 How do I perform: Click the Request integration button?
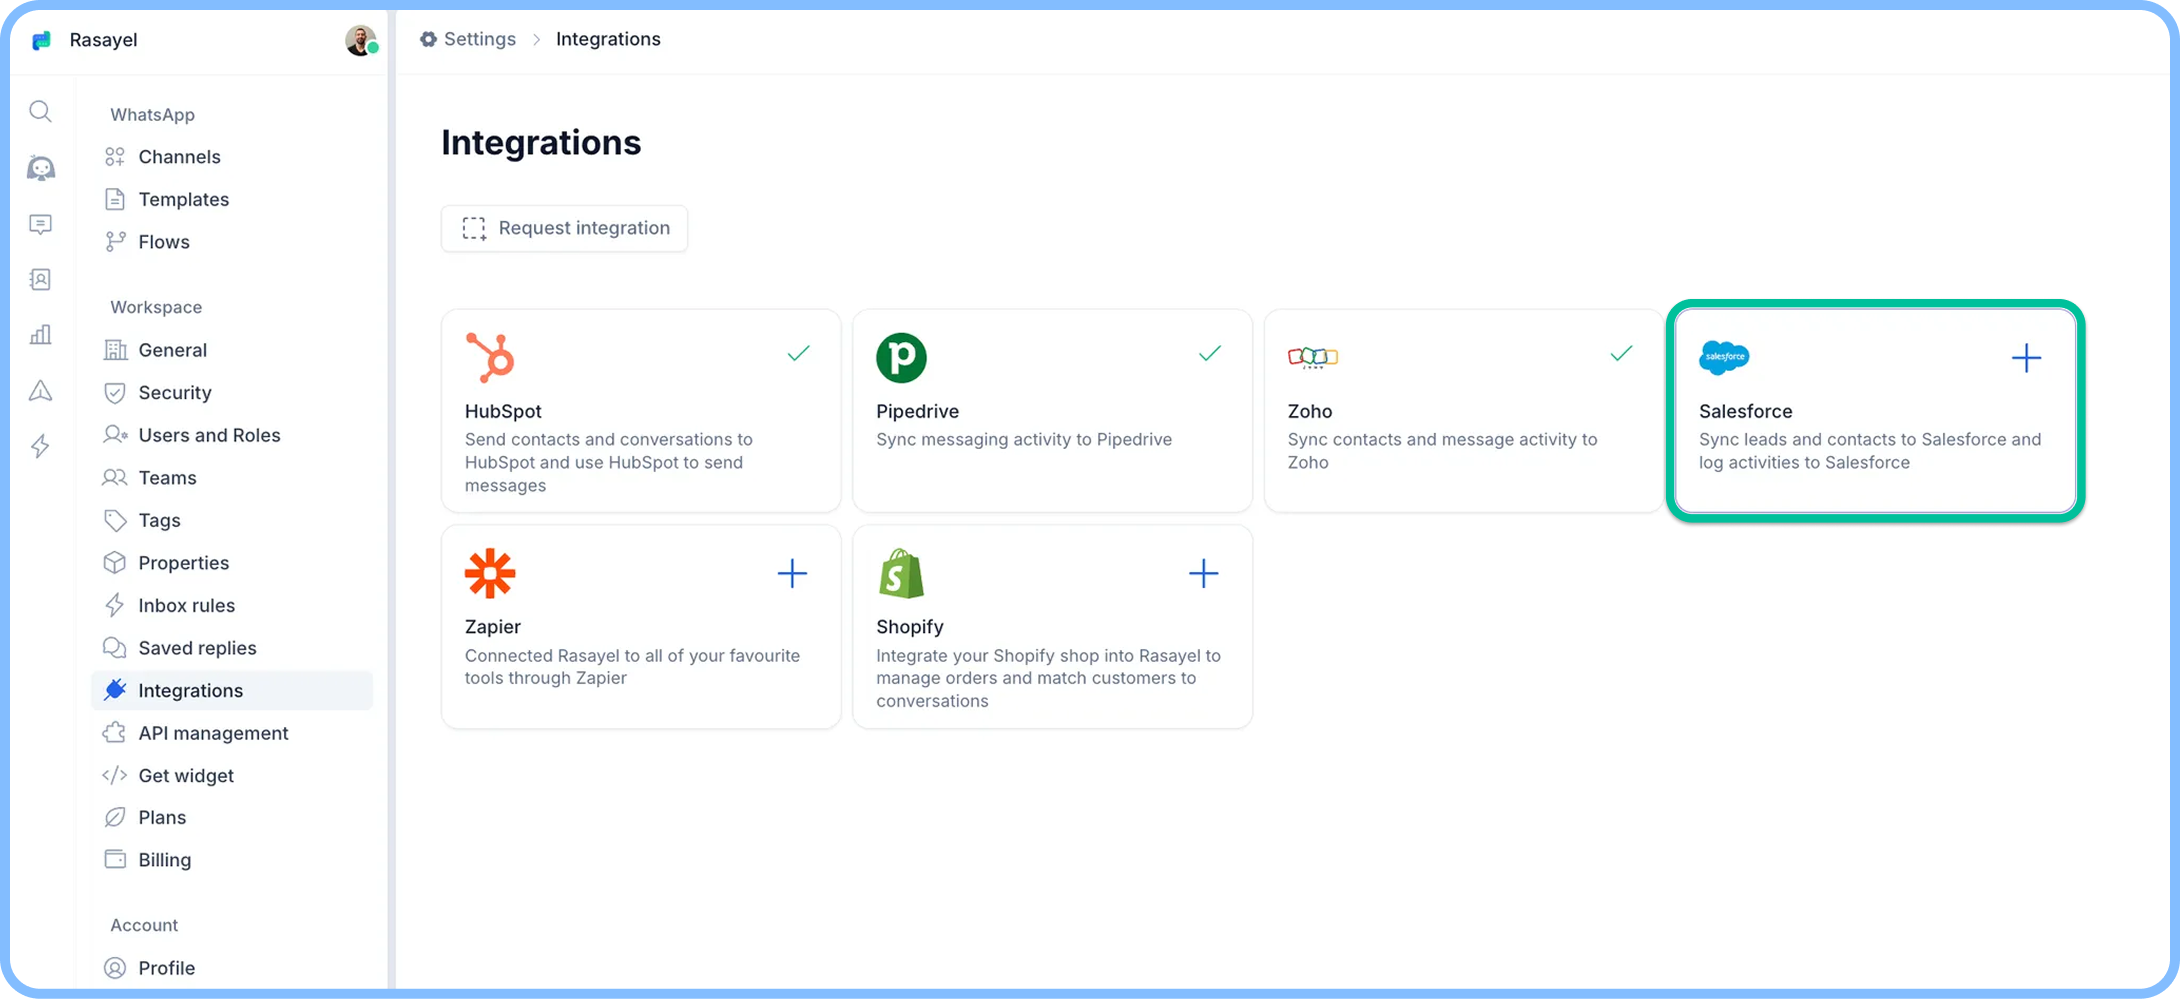564,228
